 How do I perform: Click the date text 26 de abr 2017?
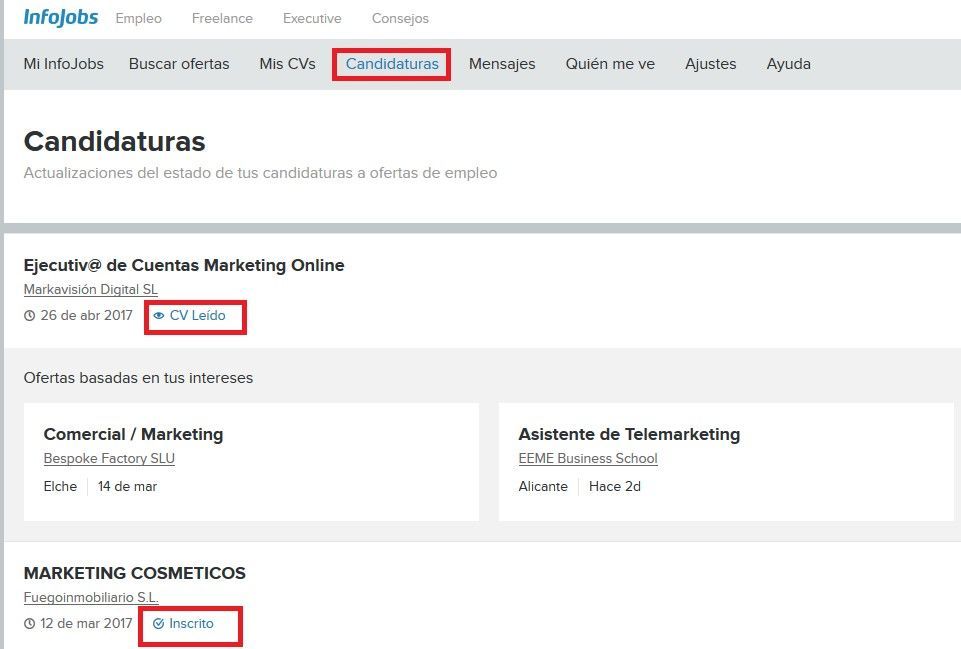click(86, 316)
